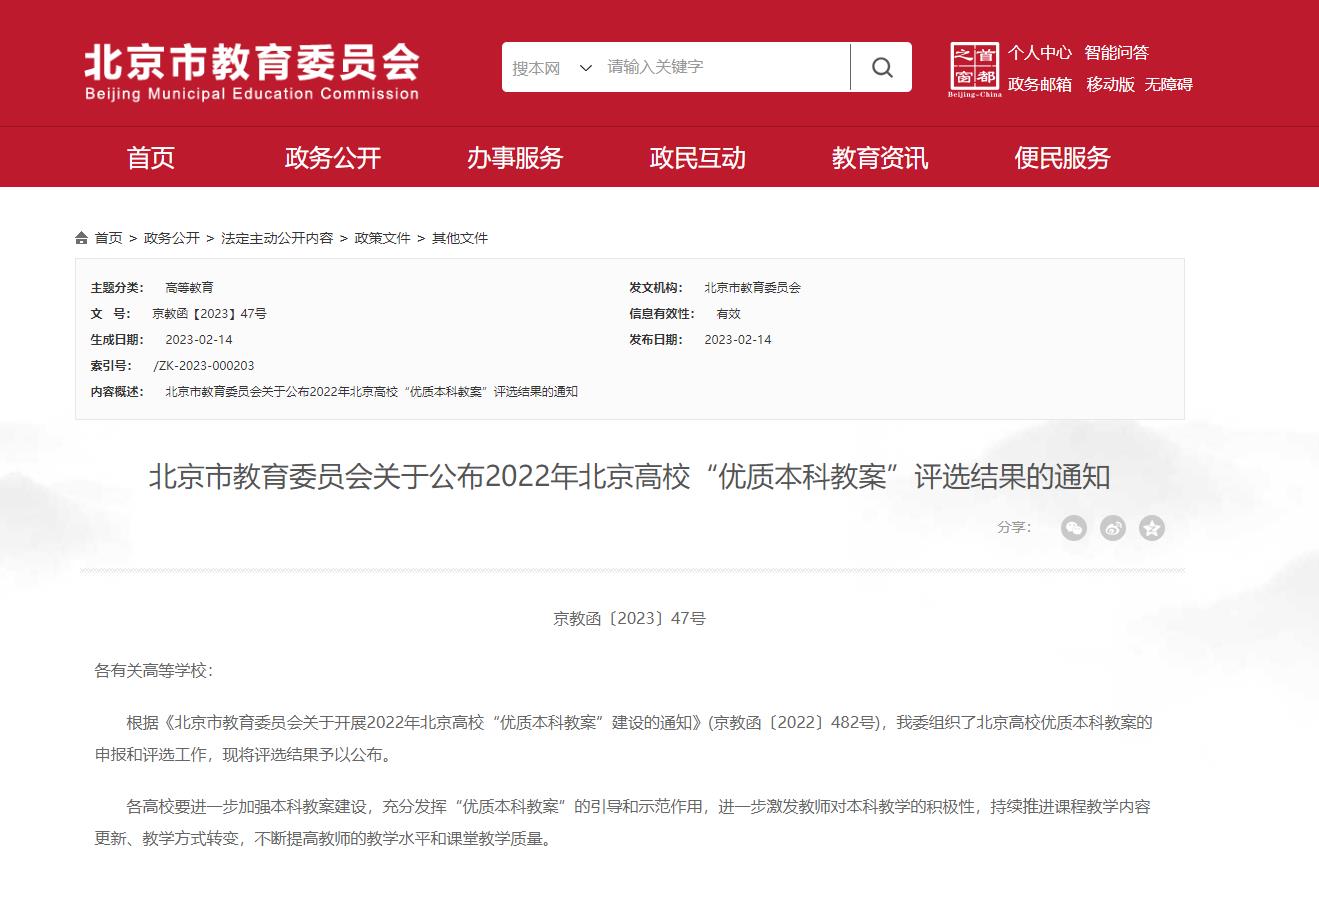Click the 生成日期 value 2023-02-14
1319x898 pixels.
coord(199,340)
